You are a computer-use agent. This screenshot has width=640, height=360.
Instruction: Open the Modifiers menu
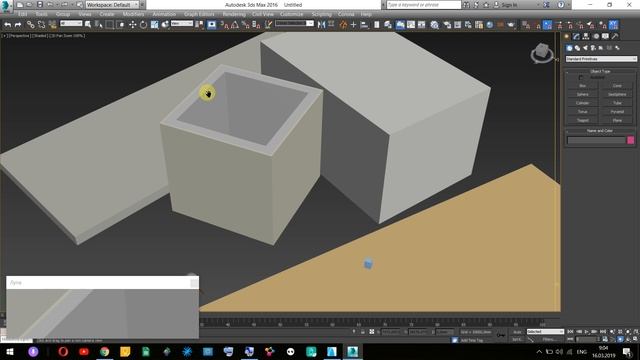(133, 14)
